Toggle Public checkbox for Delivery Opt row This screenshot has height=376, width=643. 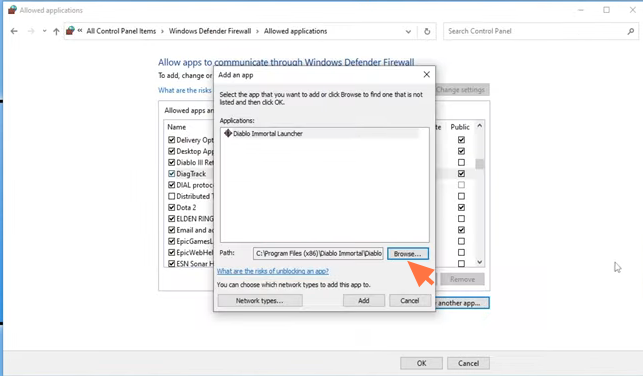461,140
